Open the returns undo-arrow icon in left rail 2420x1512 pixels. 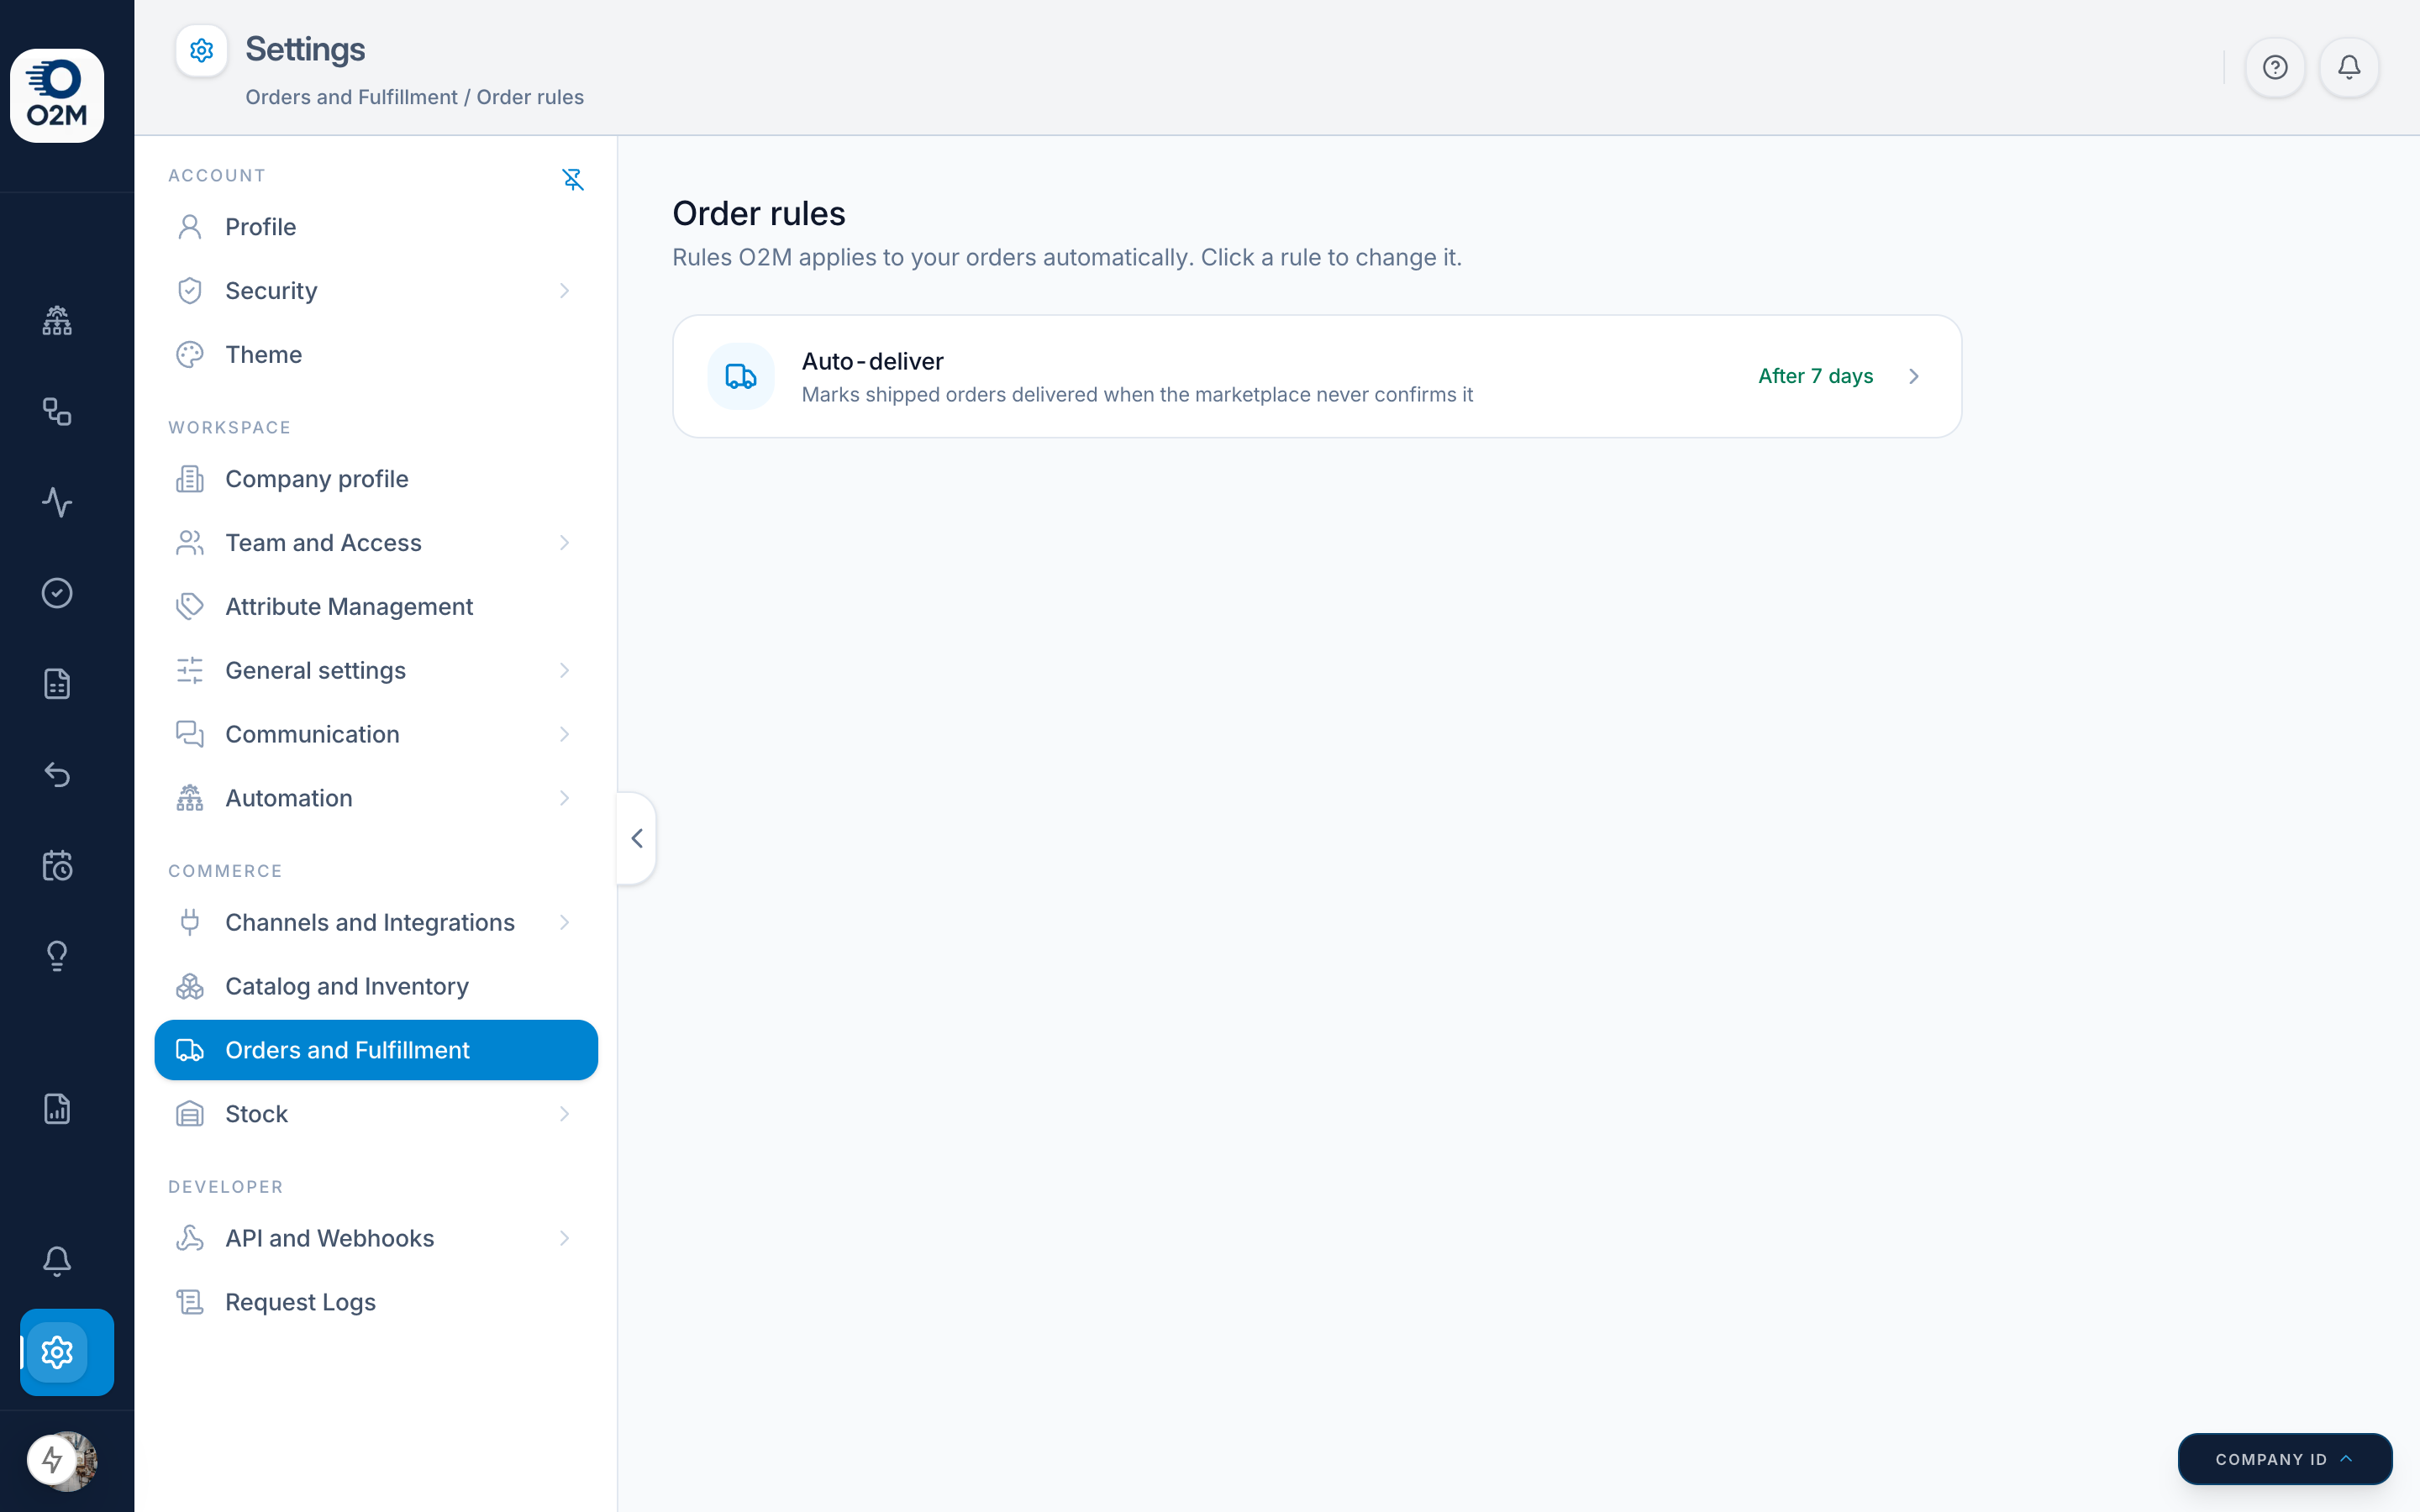57,774
